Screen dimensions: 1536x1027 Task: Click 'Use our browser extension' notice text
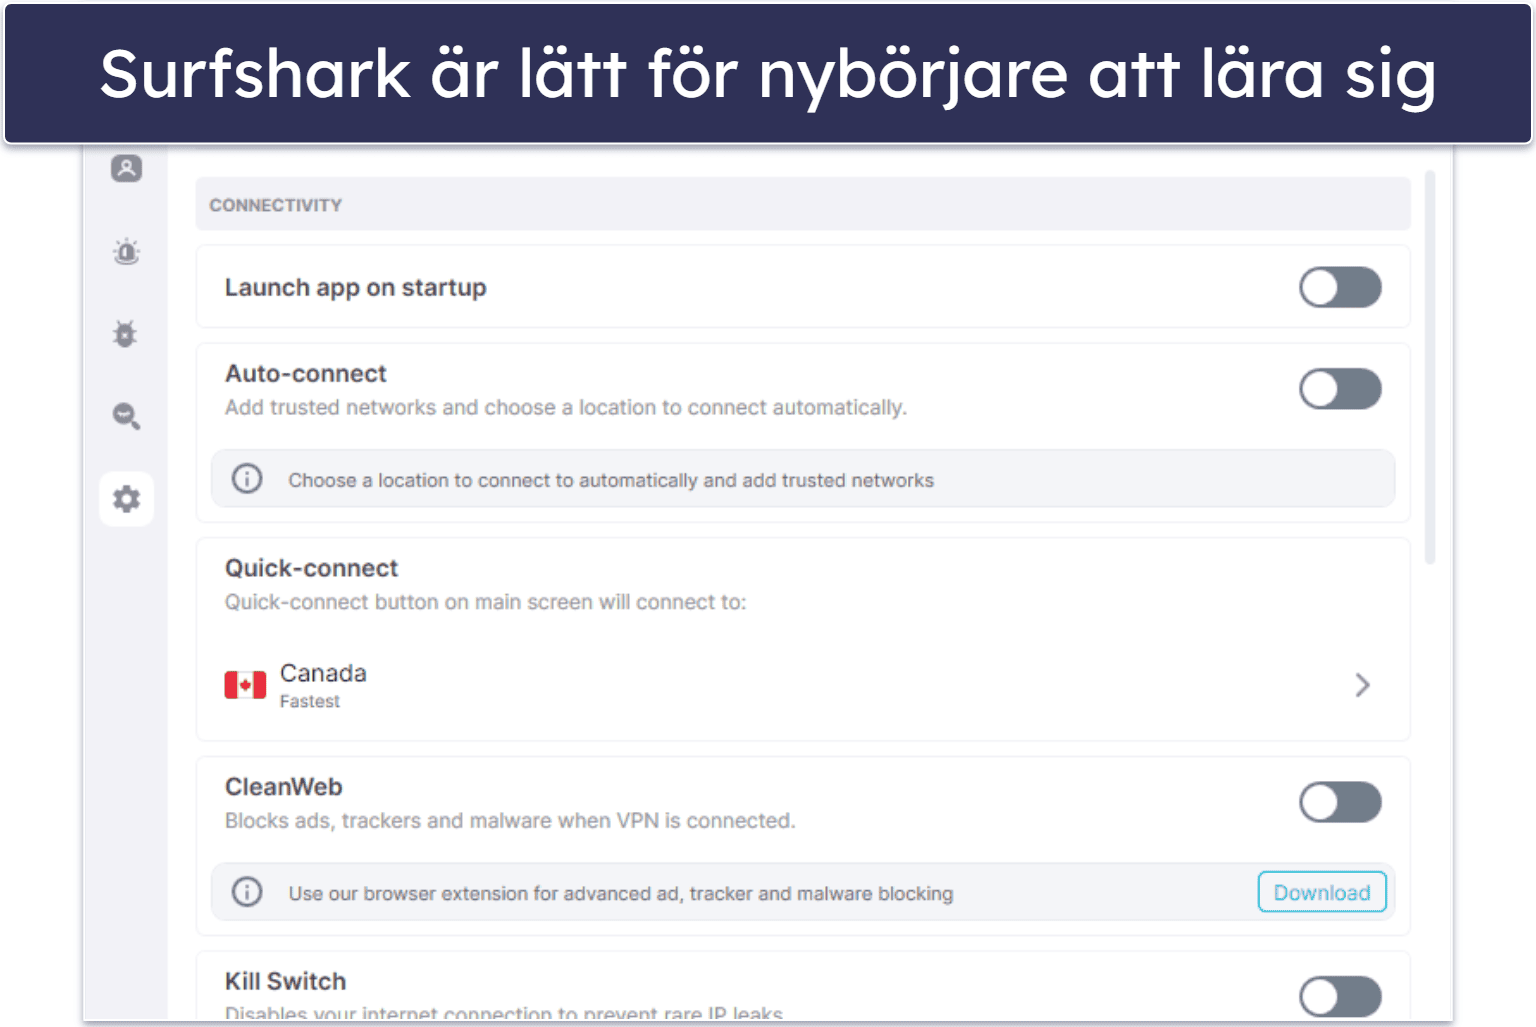tap(621, 893)
